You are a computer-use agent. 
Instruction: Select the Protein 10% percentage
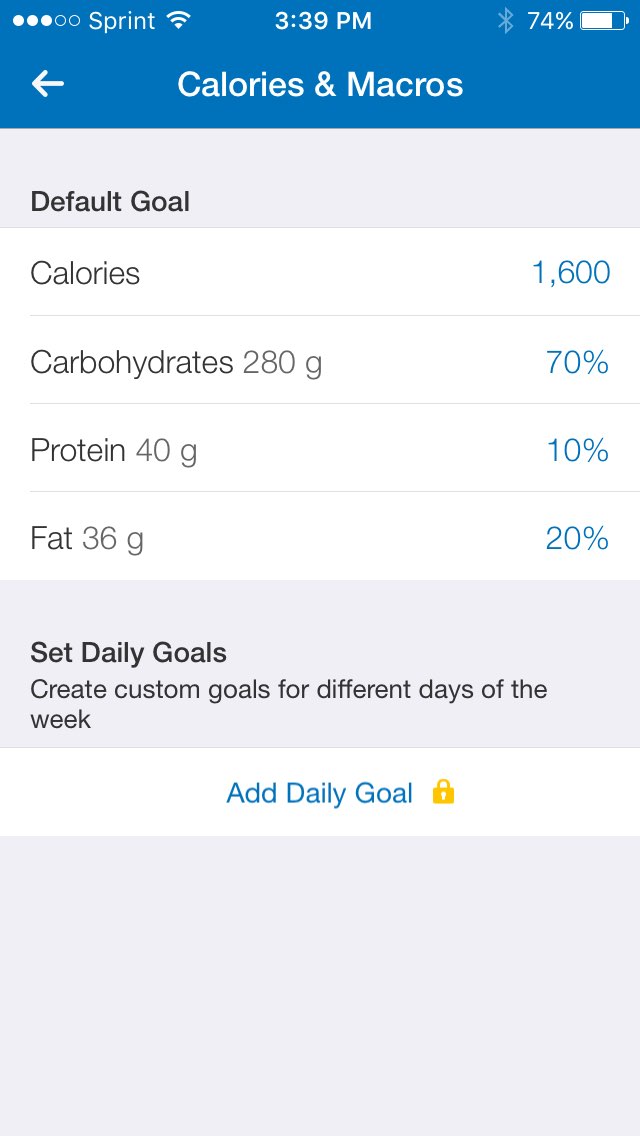click(x=578, y=450)
